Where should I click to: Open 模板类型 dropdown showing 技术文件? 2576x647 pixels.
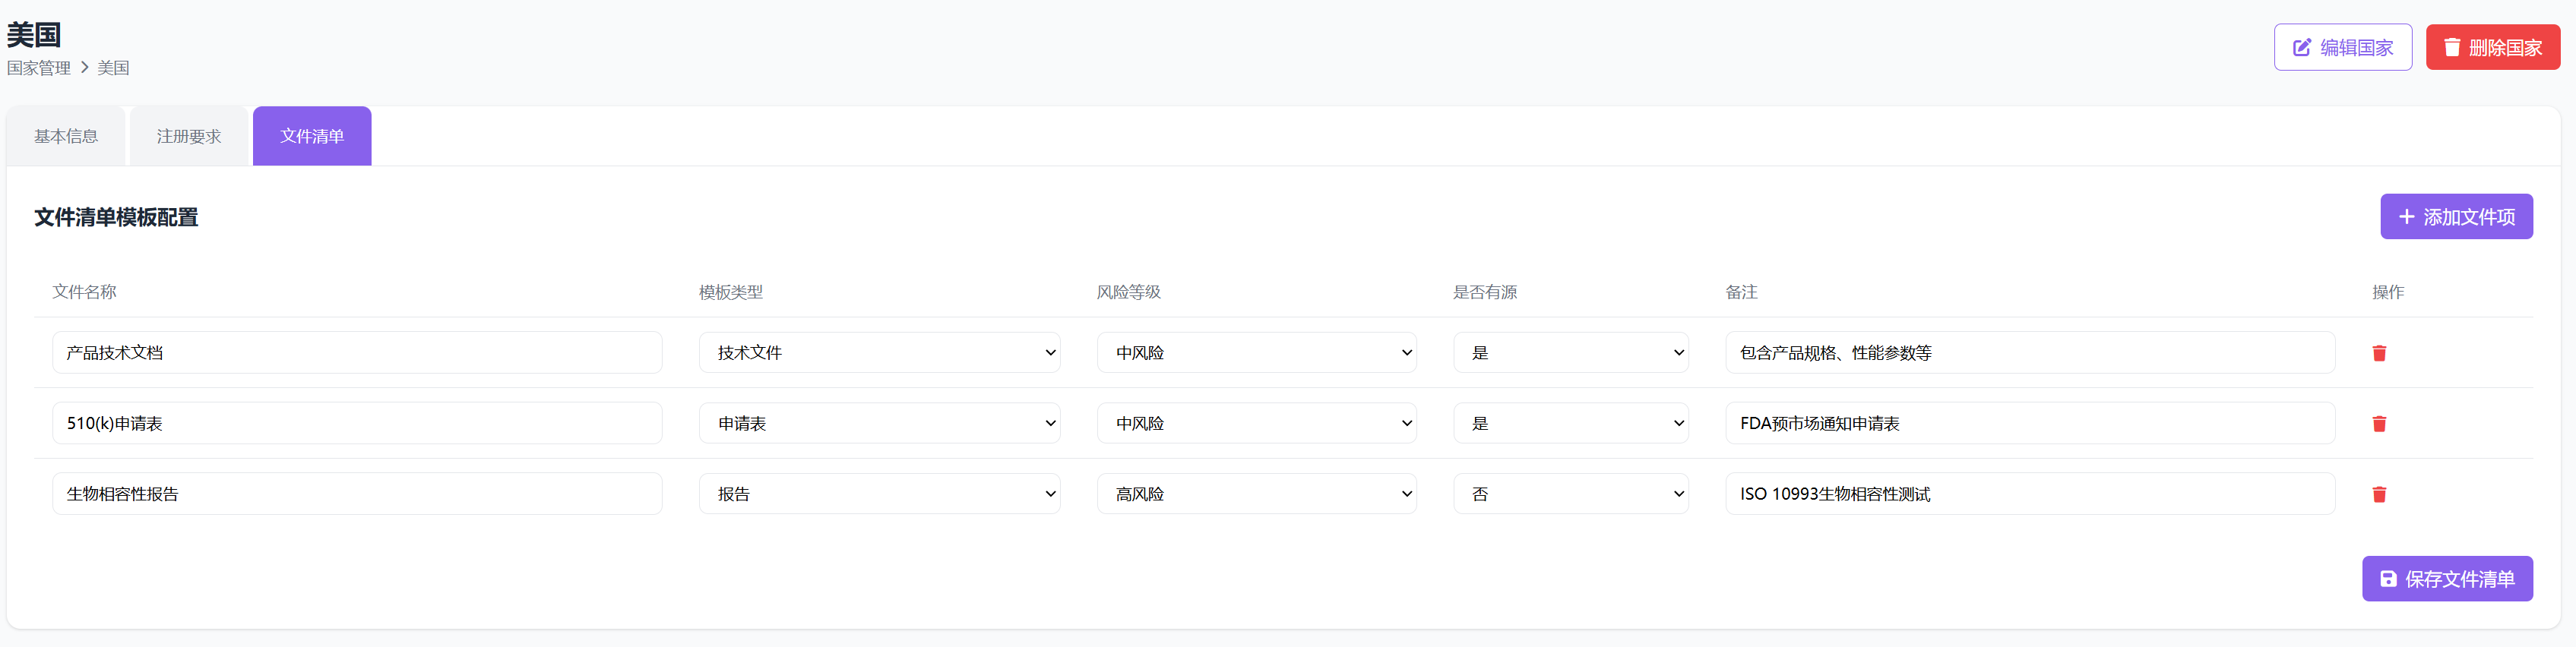coord(879,353)
